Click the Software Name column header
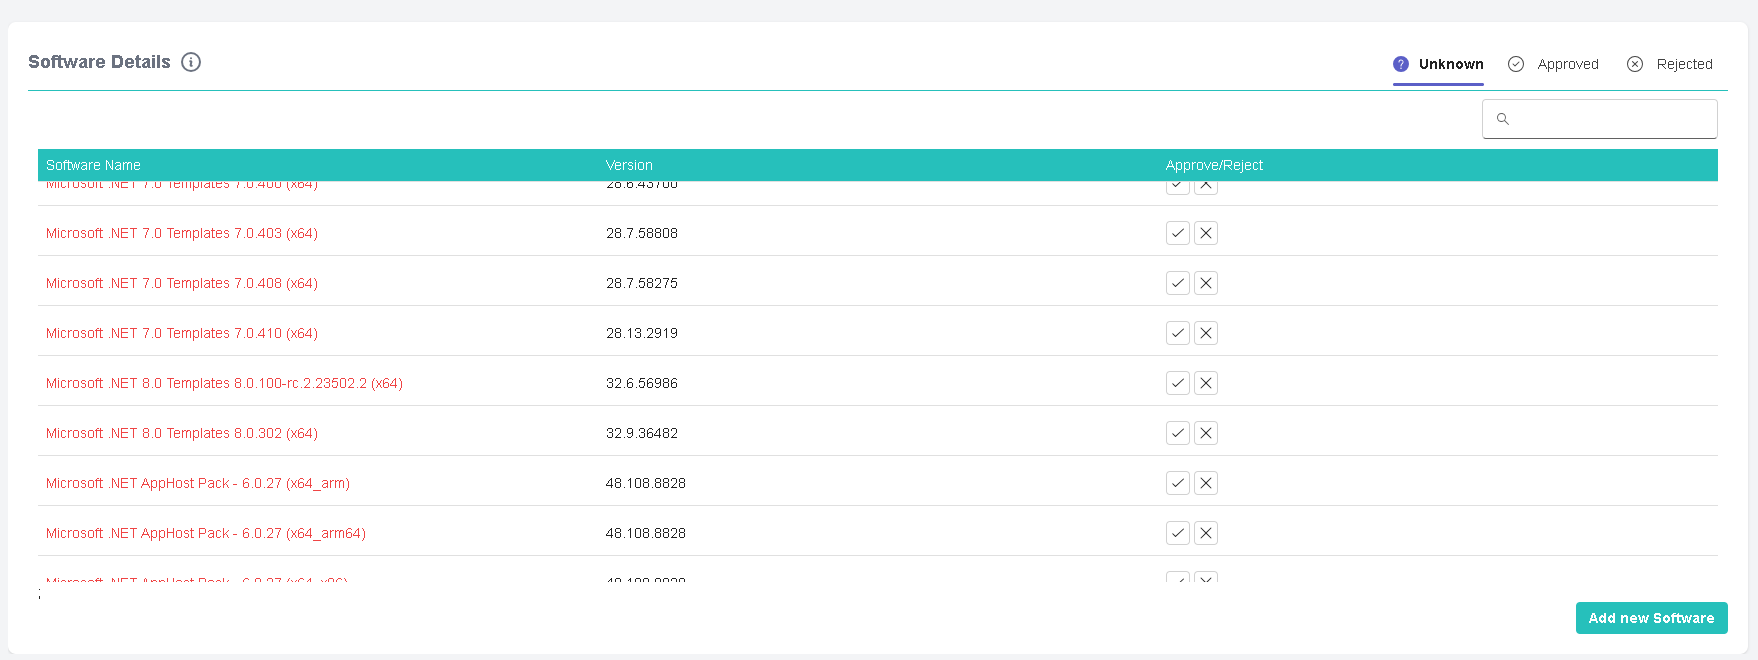The width and height of the screenshot is (1758, 660). tap(93, 165)
